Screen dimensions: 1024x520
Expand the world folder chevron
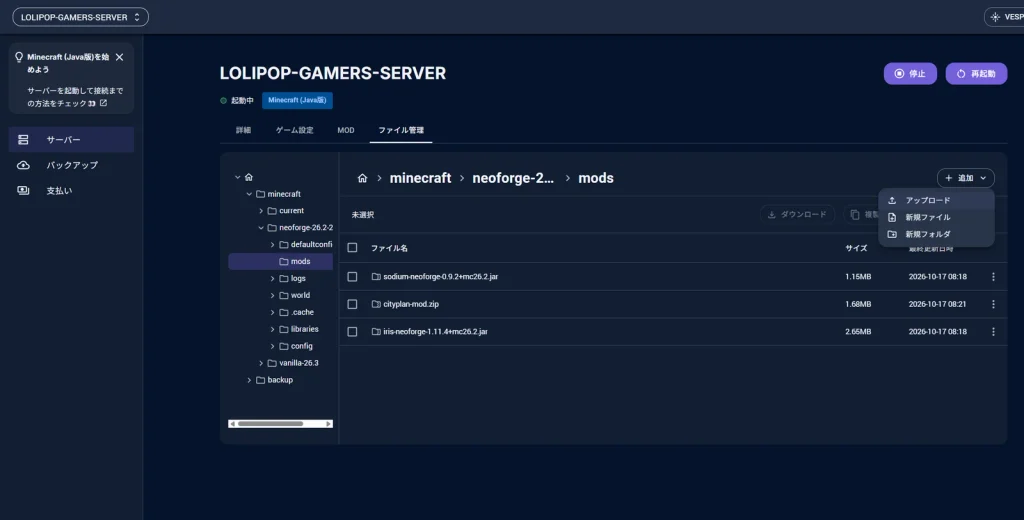(x=272, y=295)
